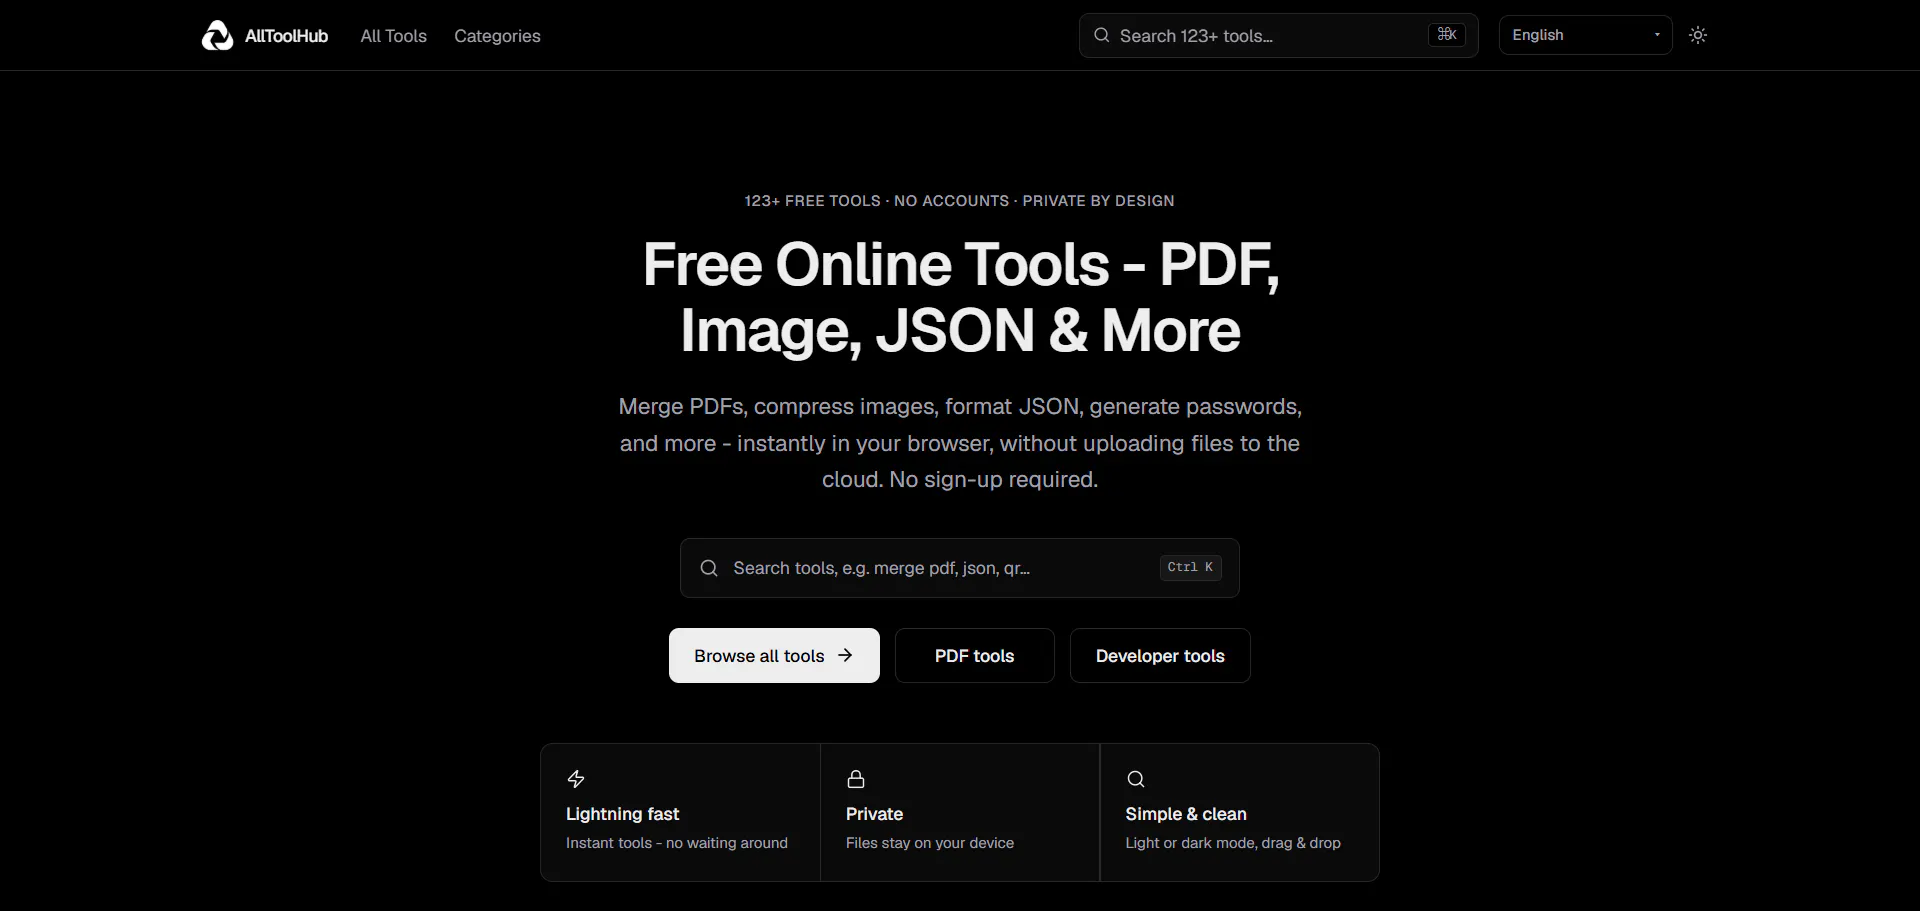This screenshot has width=1920, height=911.
Task: Click the hero search magnifier icon
Action: click(709, 568)
